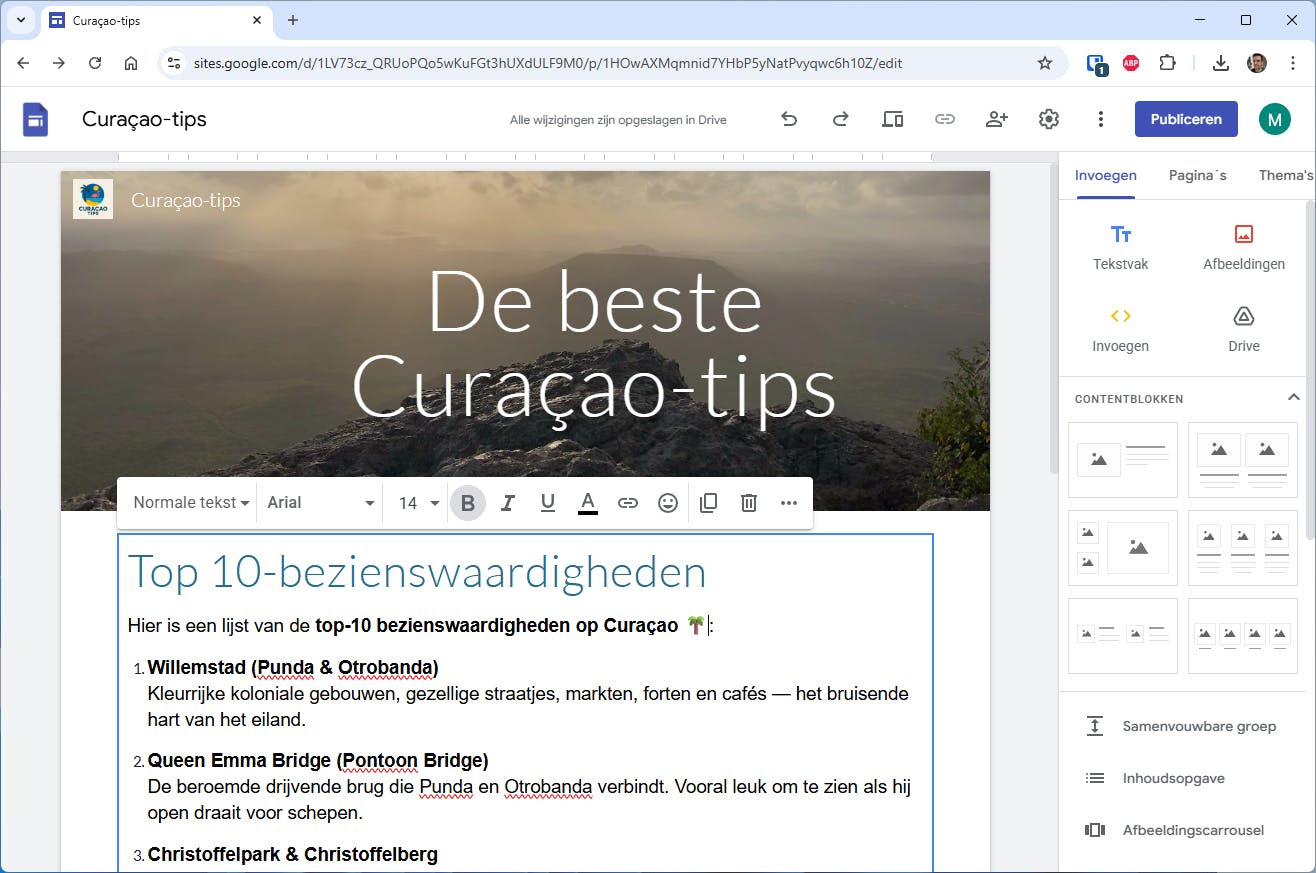The height and width of the screenshot is (873, 1316).
Task: Click the Curaçao Tips site logo image
Action: click(93, 199)
